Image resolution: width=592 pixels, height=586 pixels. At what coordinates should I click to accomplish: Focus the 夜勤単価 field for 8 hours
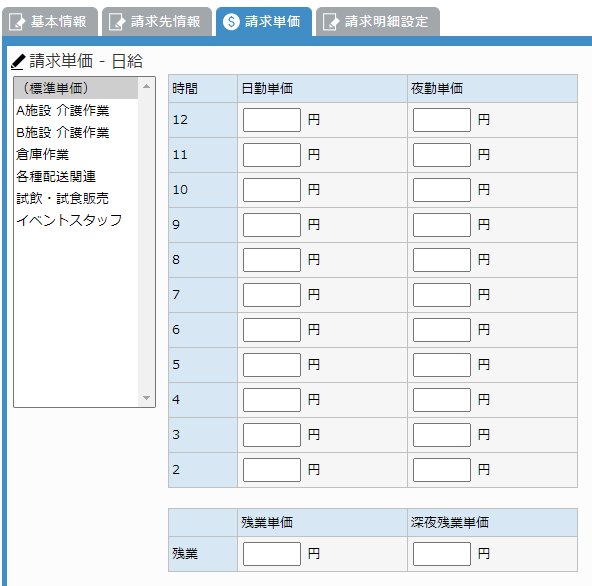(442, 260)
